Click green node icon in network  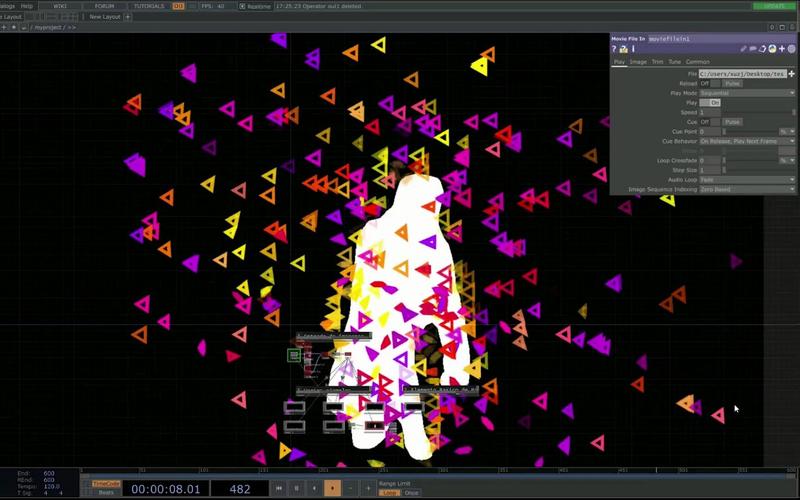294,355
